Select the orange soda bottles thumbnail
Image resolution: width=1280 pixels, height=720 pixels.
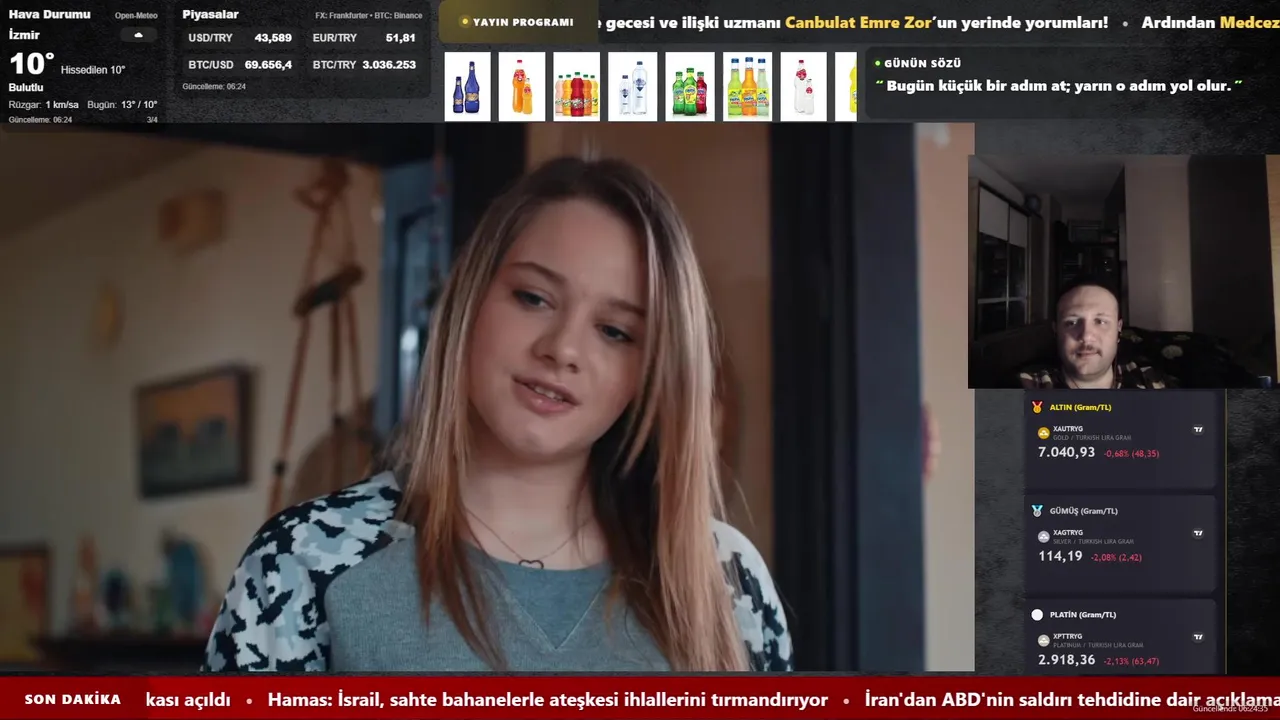click(522, 87)
